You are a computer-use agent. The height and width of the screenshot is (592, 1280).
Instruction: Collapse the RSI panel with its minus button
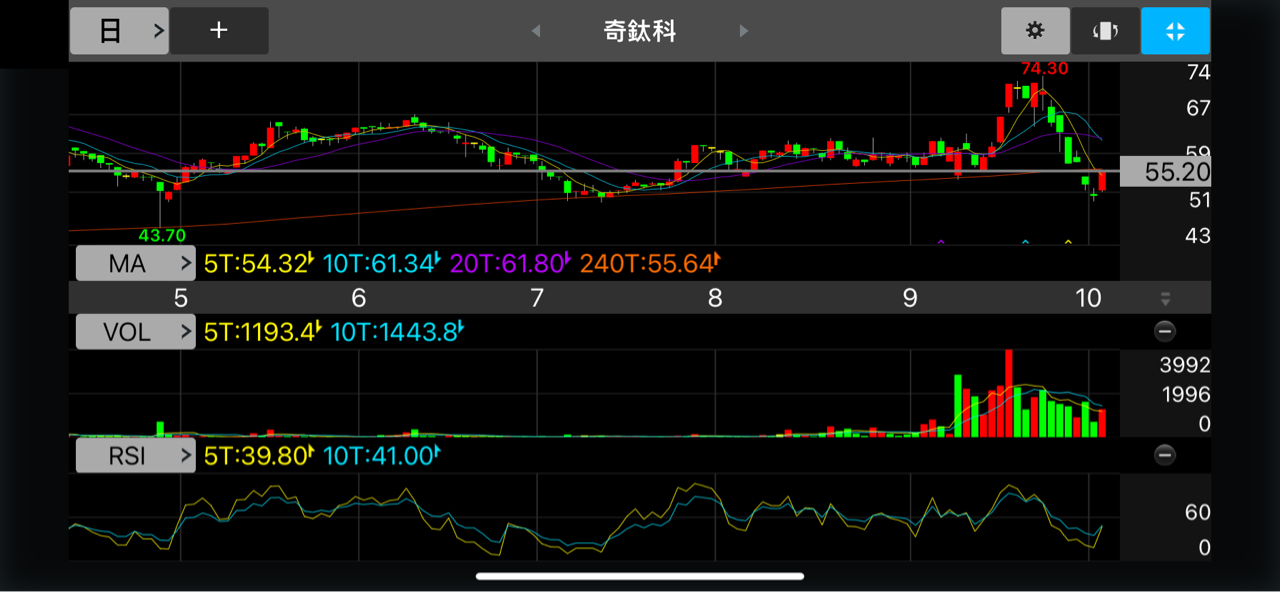(1165, 456)
